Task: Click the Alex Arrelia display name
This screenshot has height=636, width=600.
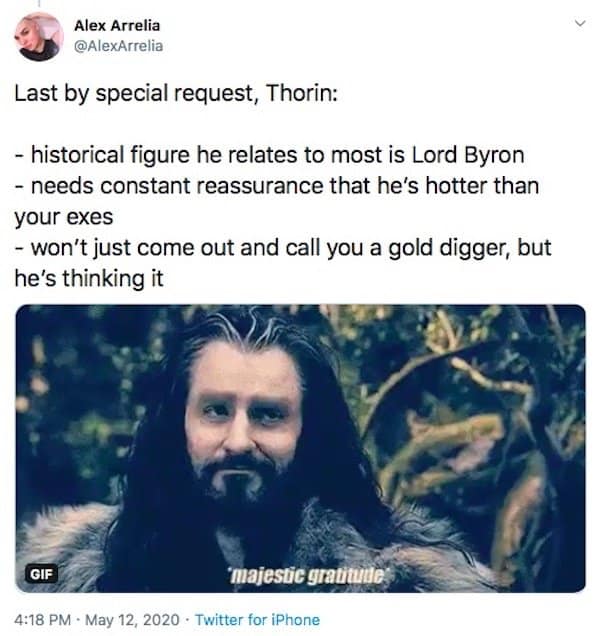Action: [117, 26]
